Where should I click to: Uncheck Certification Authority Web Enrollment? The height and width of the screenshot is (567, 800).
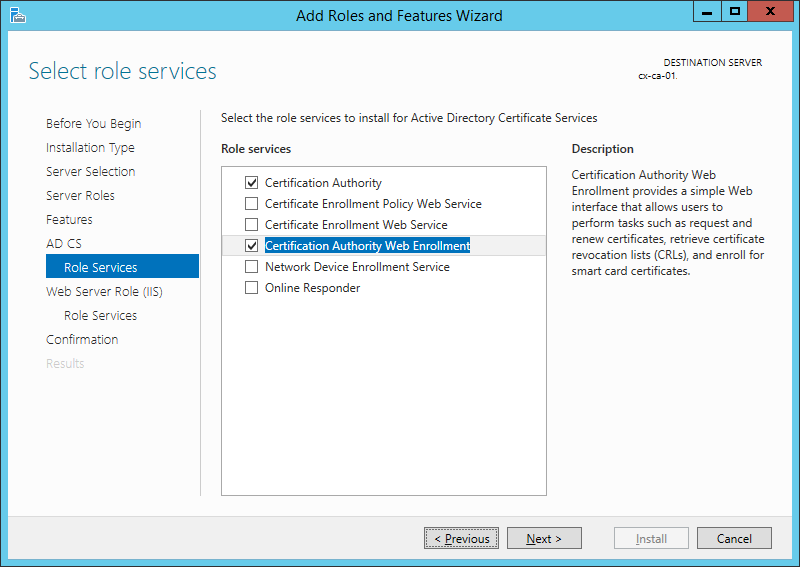(251, 246)
